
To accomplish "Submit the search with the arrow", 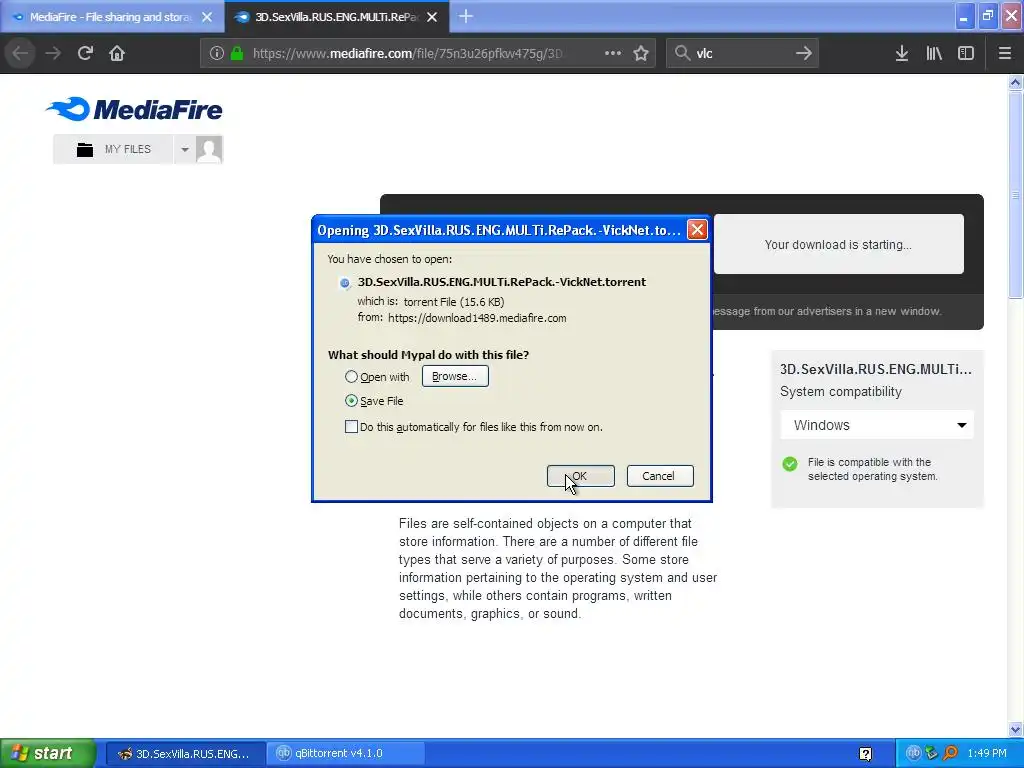I will (x=804, y=53).
